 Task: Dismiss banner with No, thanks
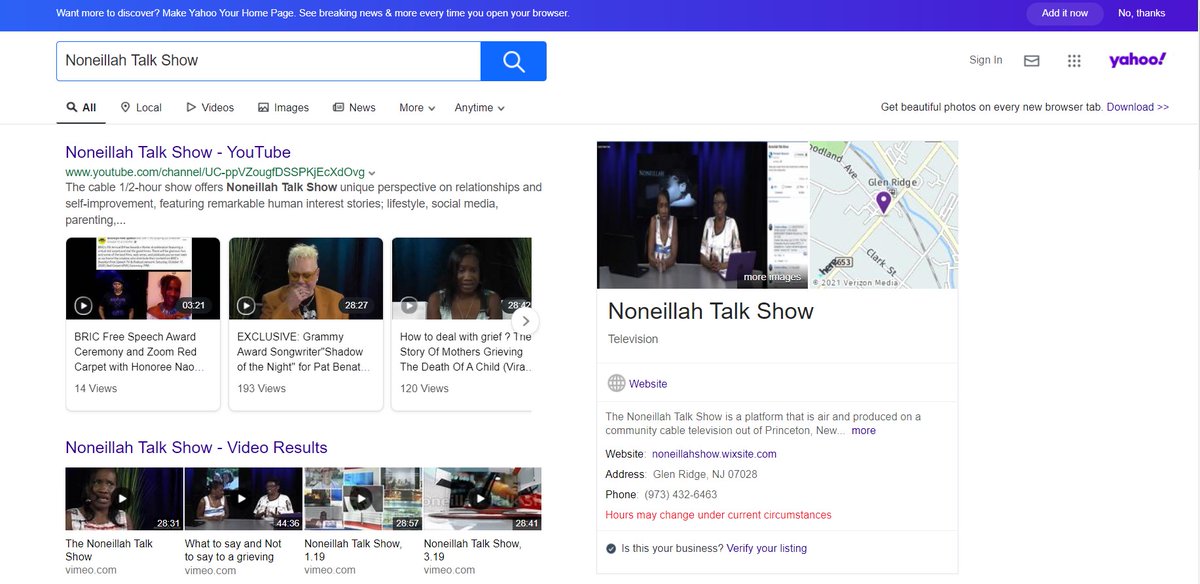click(1141, 13)
